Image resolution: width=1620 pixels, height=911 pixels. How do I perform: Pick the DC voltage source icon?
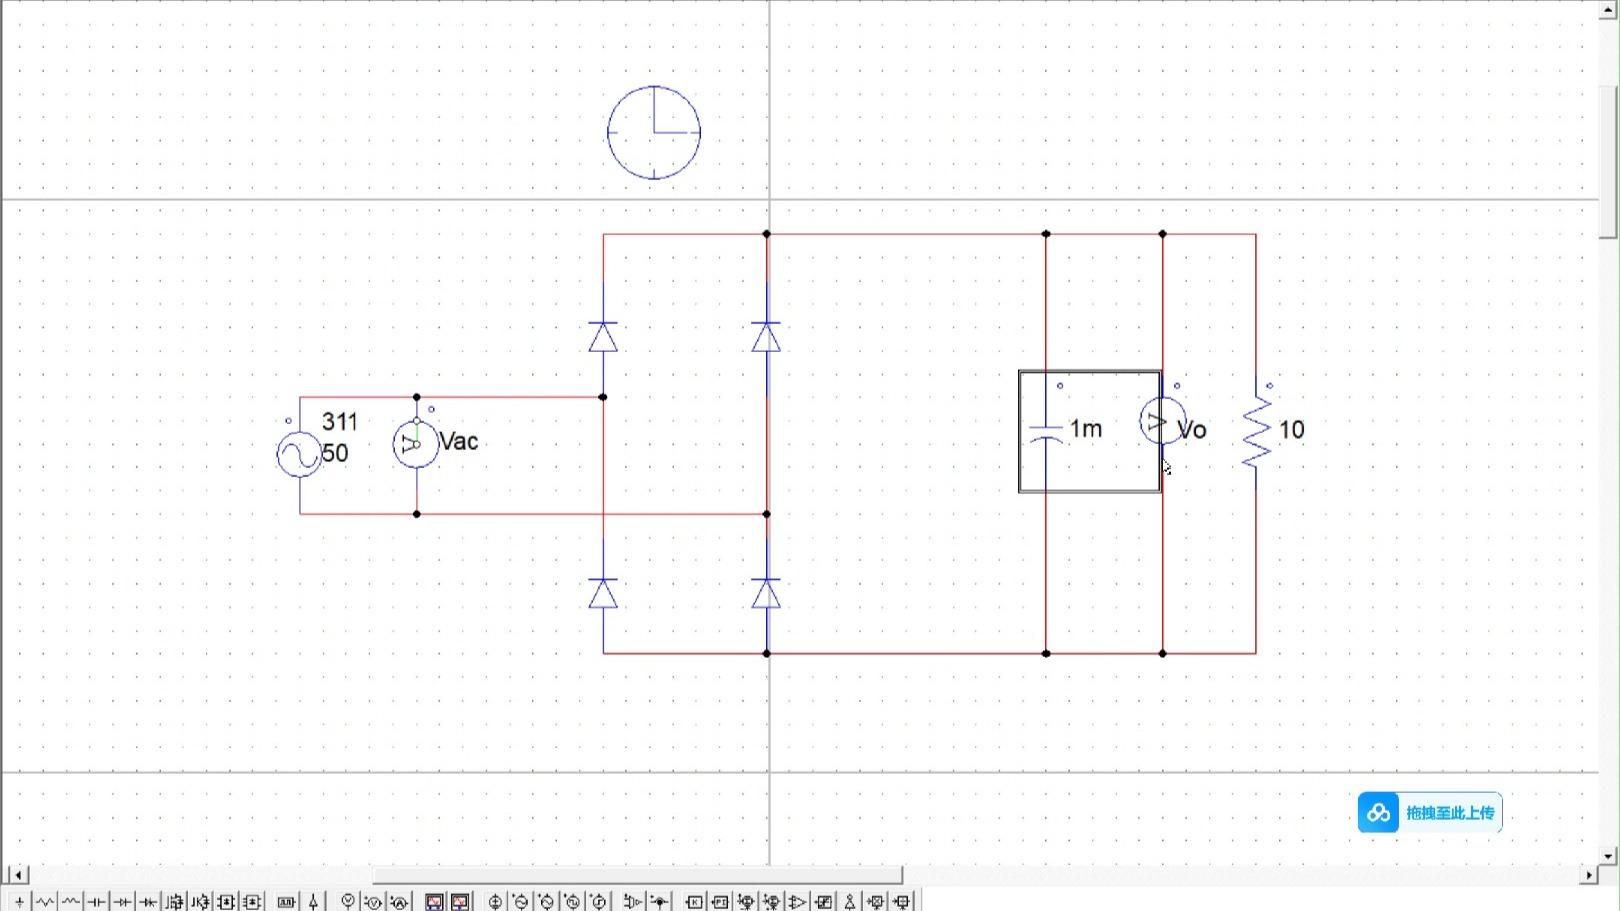[x=495, y=901]
